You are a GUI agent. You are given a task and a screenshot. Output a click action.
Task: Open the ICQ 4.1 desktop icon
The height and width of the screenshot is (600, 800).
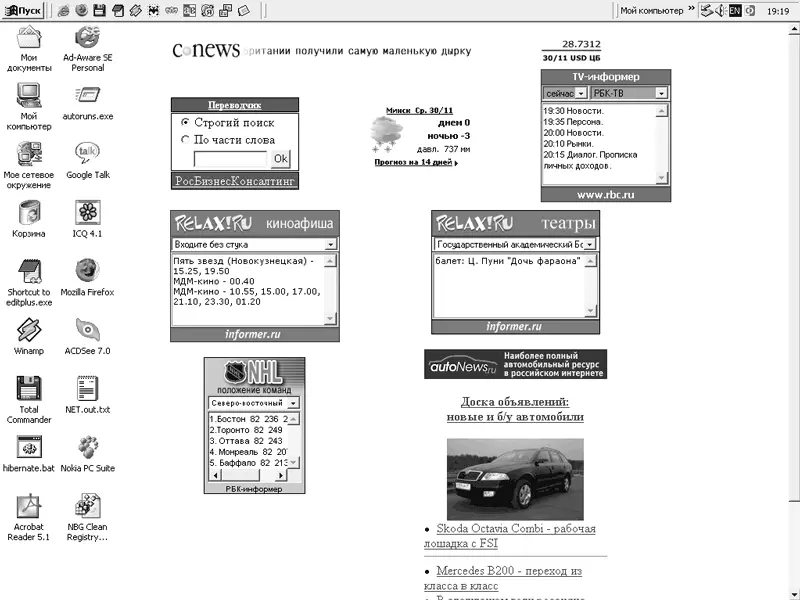pos(87,212)
